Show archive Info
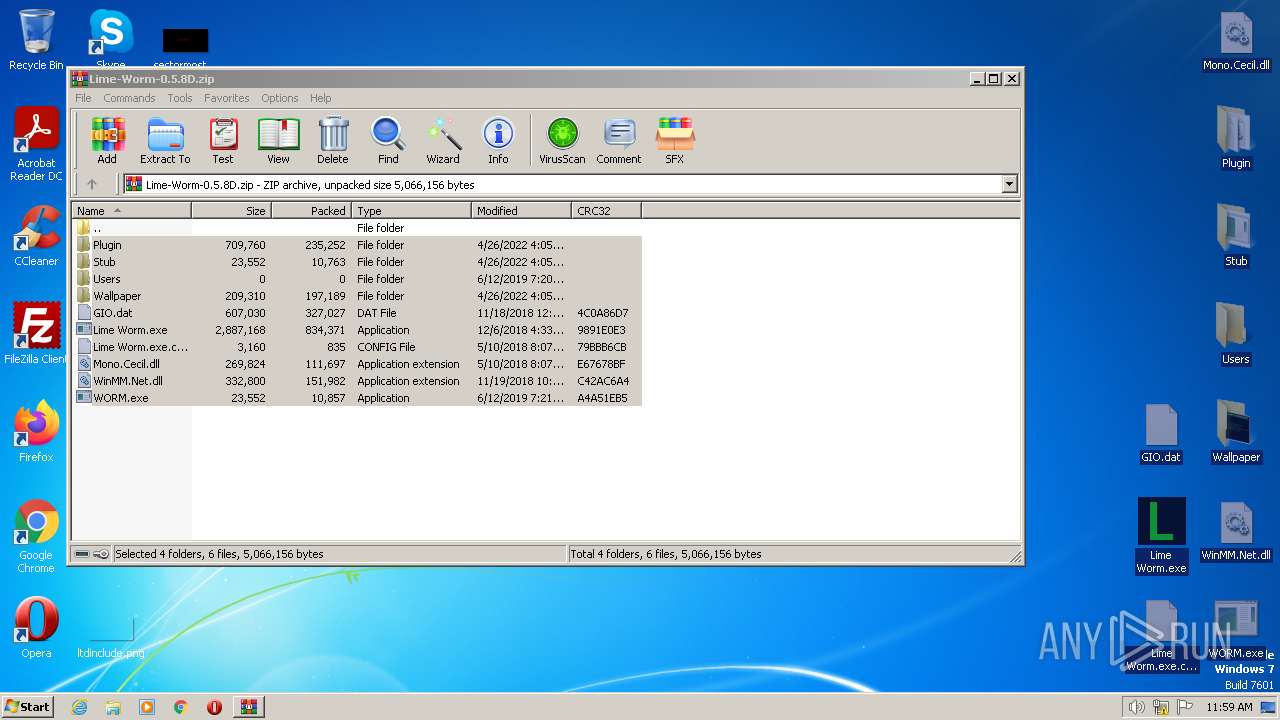The width and height of the screenshot is (1280, 720). tap(498, 140)
